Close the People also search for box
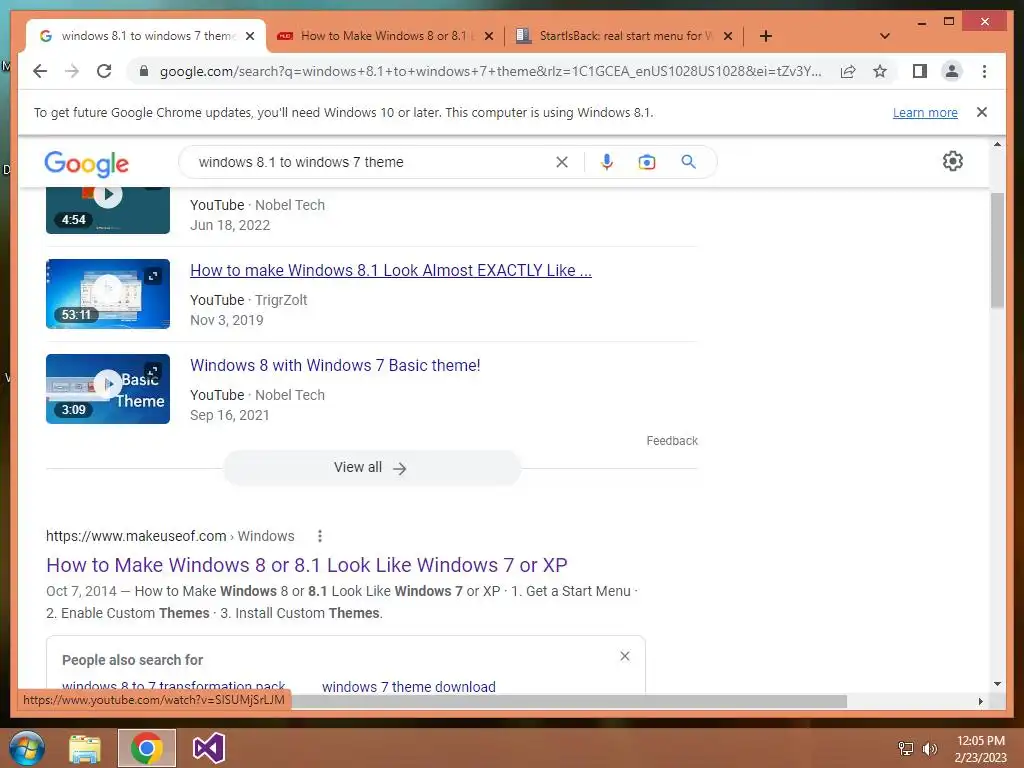 (624, 656)
